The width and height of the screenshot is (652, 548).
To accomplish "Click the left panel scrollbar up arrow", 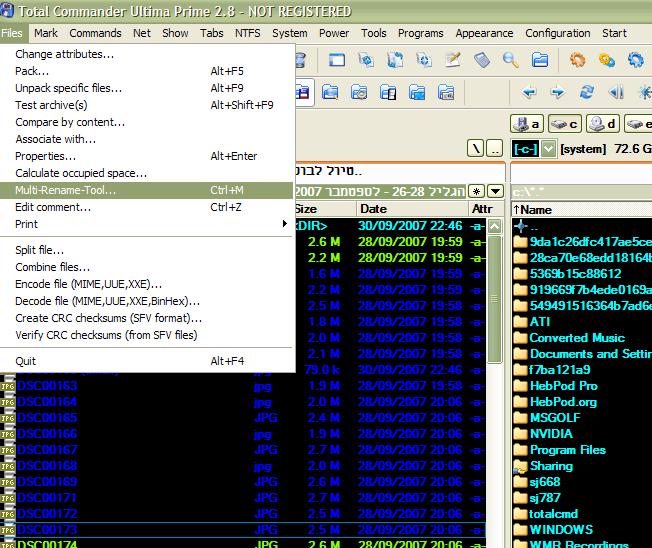I will (x=494, y=227).
